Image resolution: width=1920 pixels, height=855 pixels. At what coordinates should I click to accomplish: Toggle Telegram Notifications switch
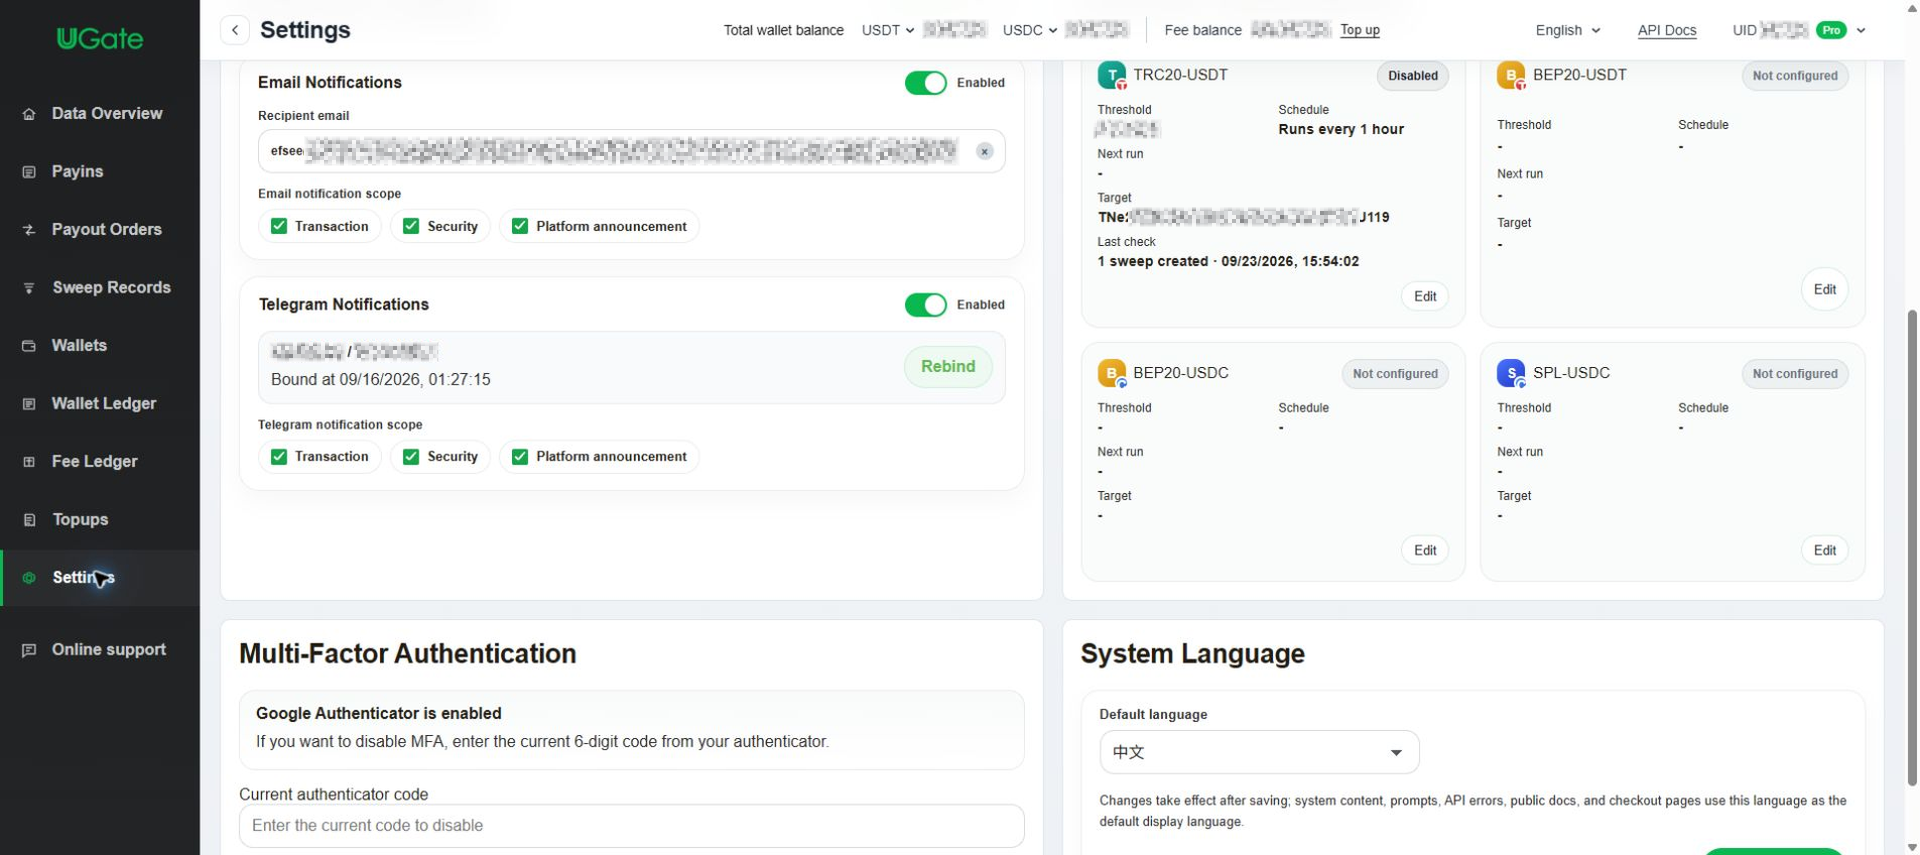click(x=926, y=305)
